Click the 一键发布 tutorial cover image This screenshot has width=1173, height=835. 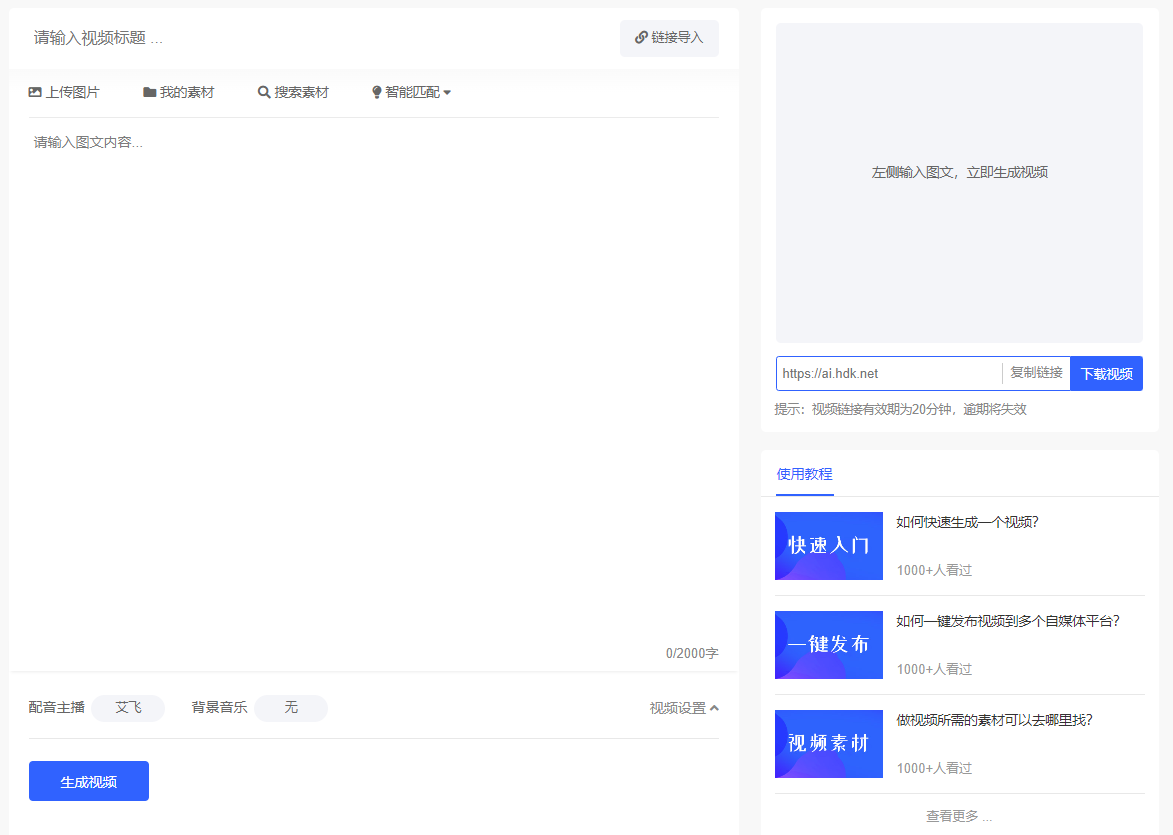click(829, 644)
